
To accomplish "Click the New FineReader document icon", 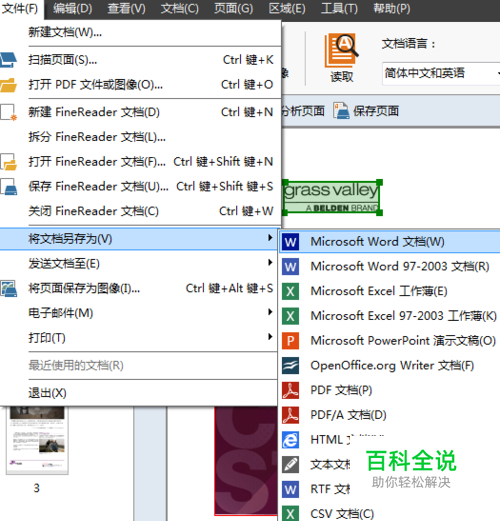I will pos(8,112).
